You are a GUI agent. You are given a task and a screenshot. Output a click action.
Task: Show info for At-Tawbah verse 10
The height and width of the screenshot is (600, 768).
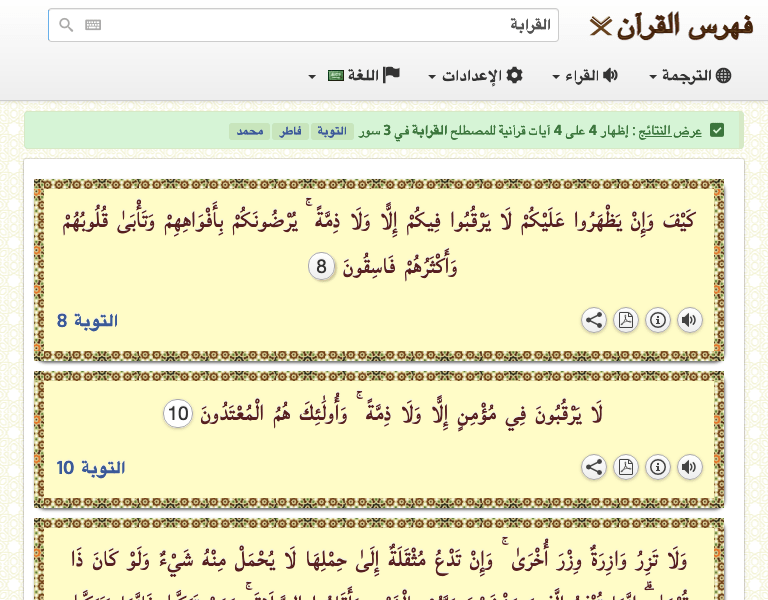pyautogui.click(x=658, y=467)
